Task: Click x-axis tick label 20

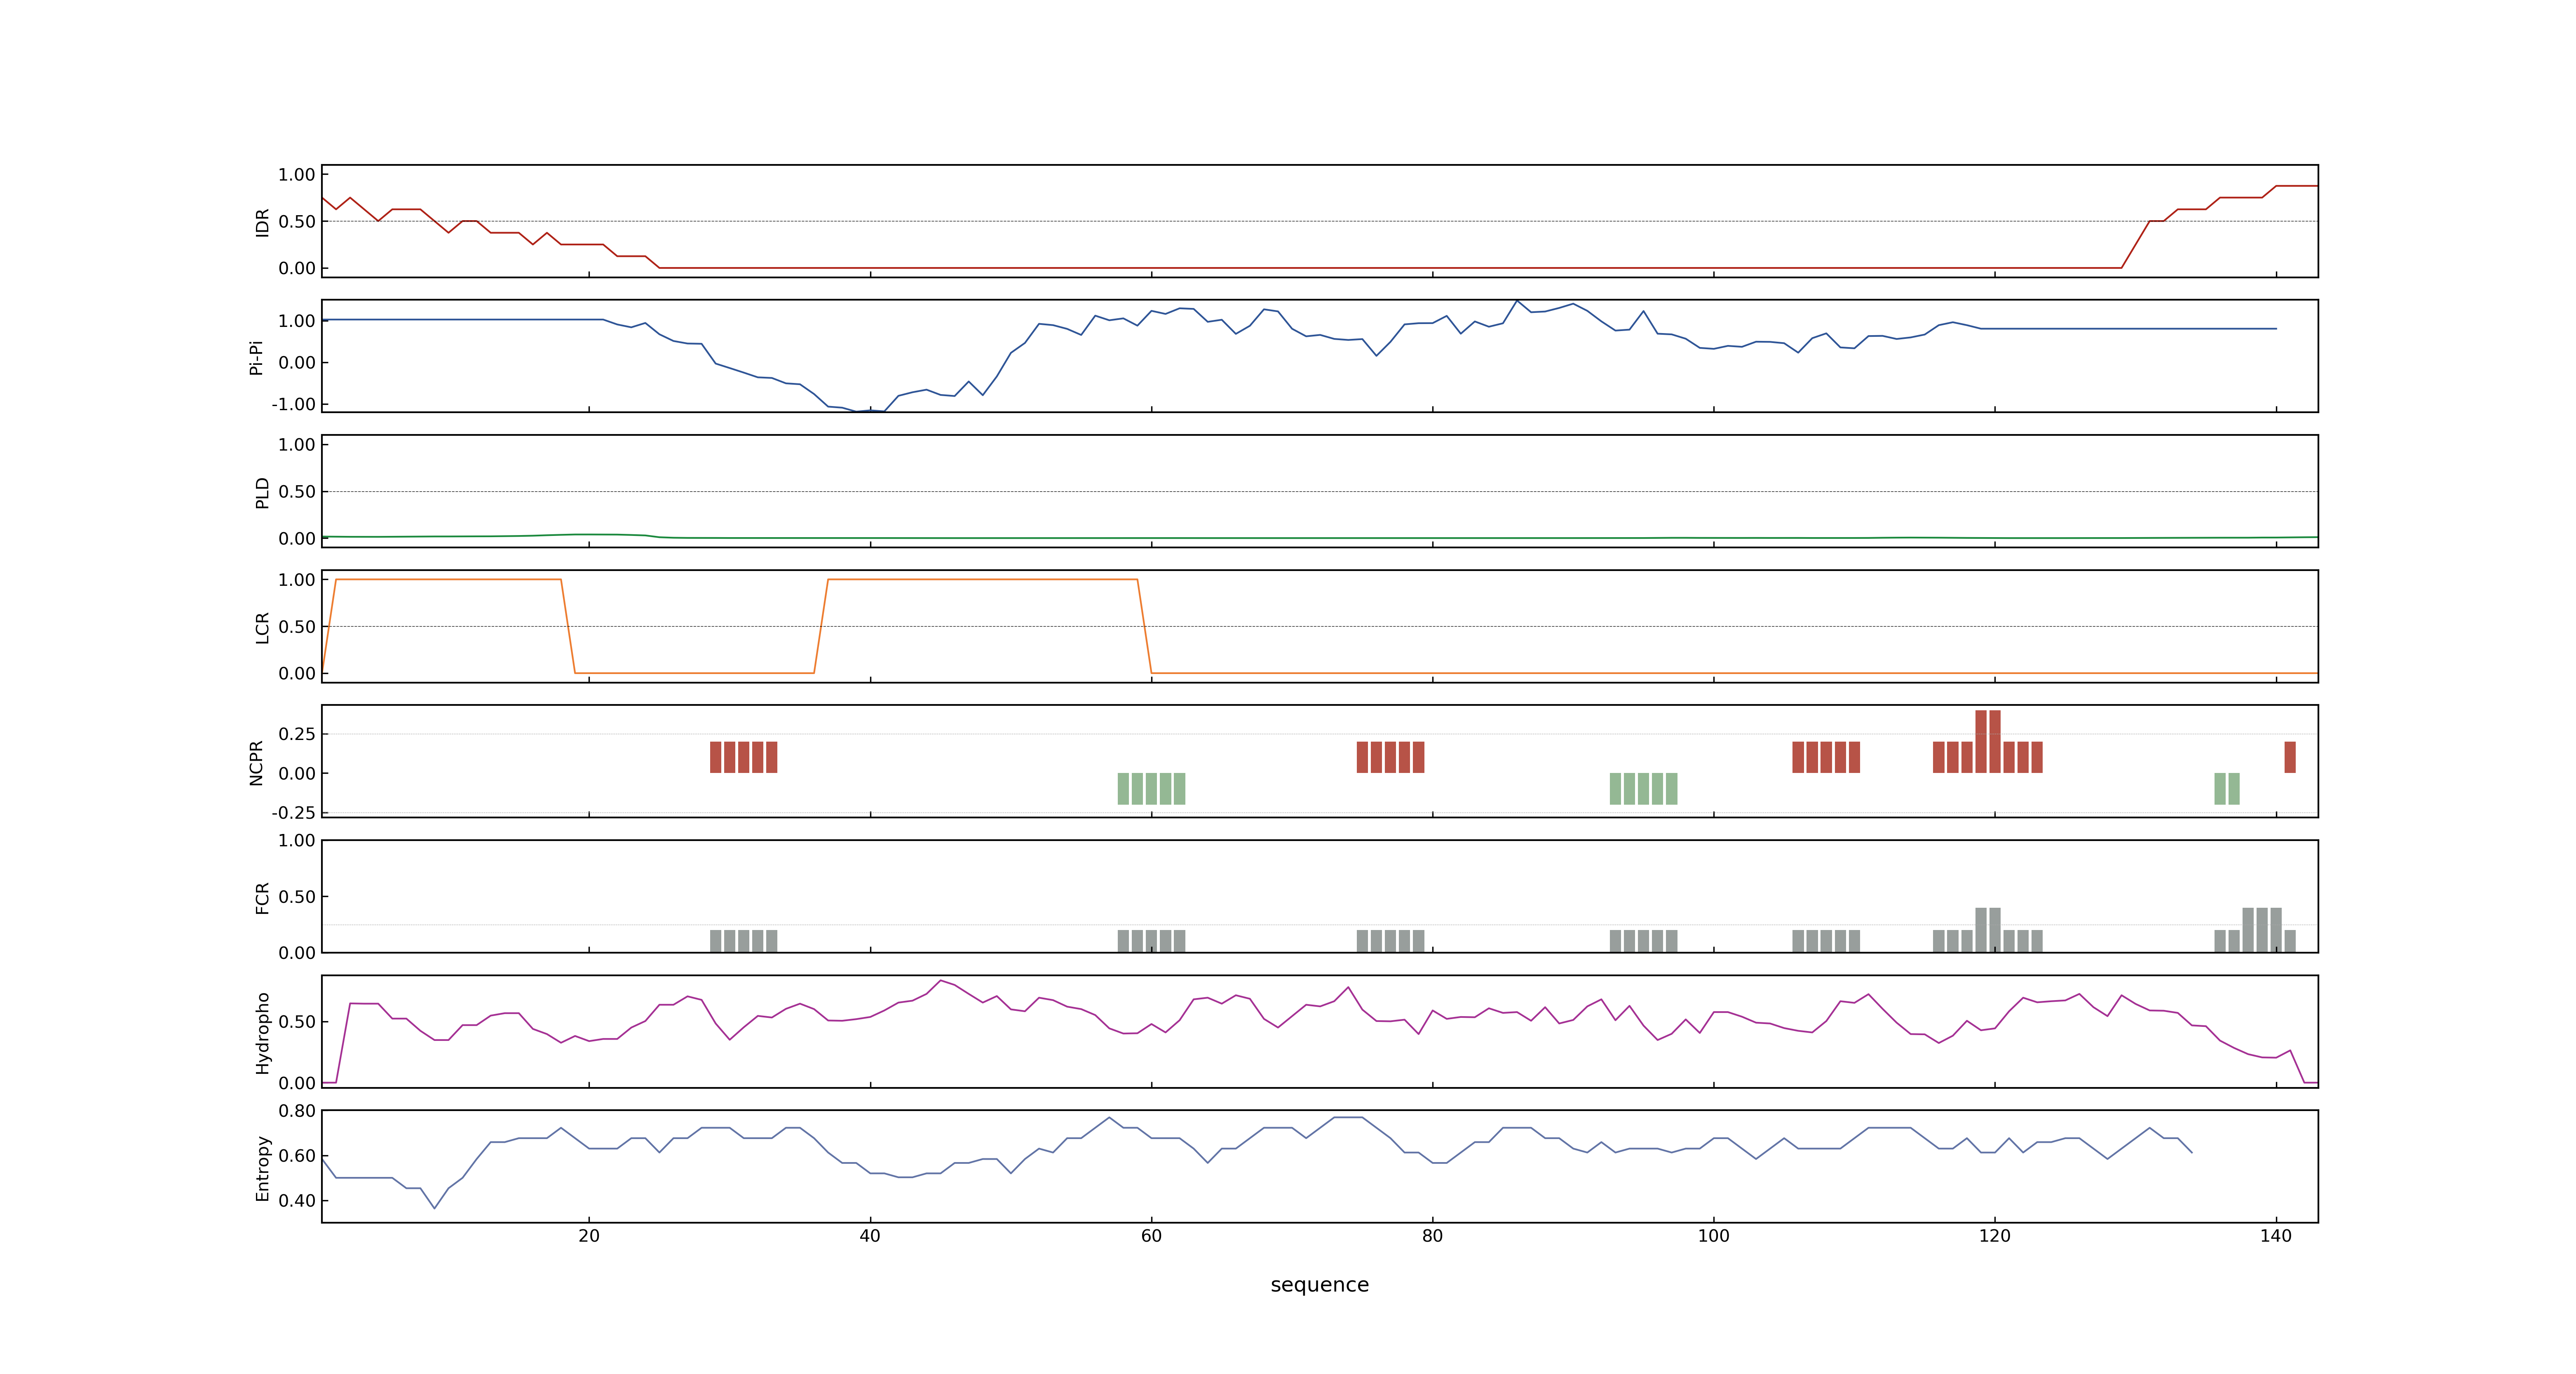Action: pos(589,1236)
